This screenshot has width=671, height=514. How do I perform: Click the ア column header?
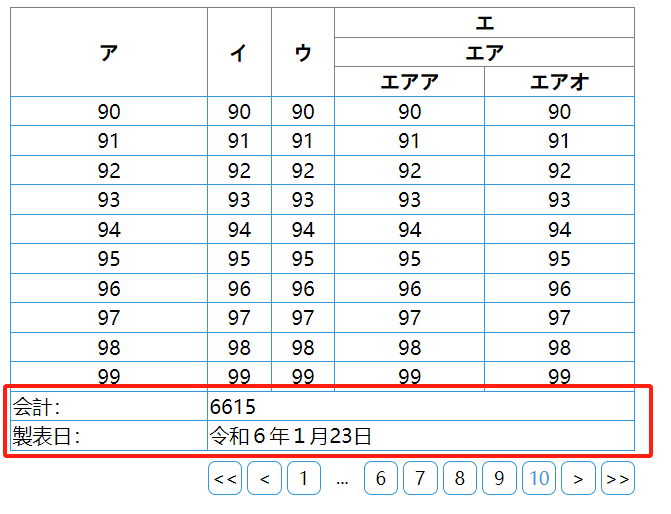109,52
